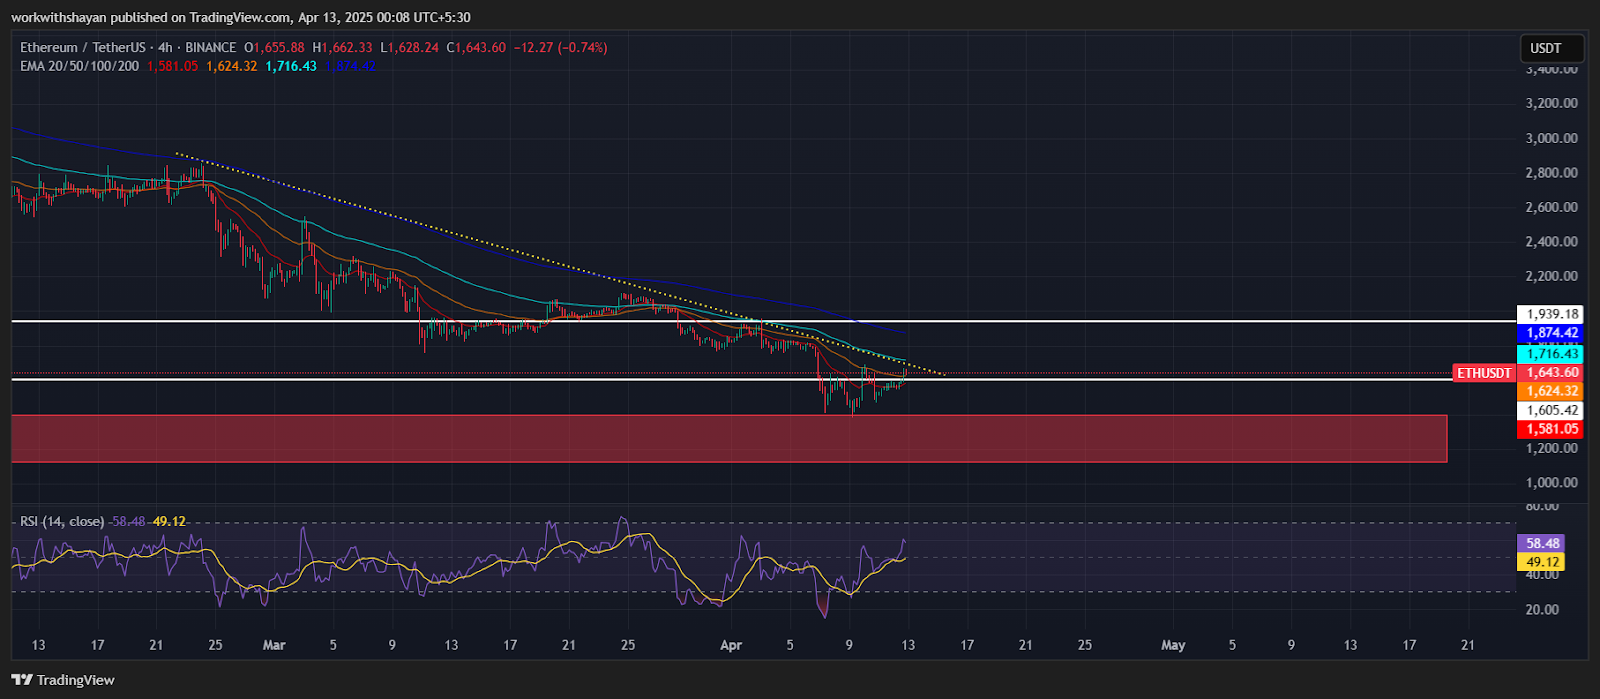Click the −12.27 (−0.74%) change value in header
This screenshot has height=699, width=1600.
point(560,47)
